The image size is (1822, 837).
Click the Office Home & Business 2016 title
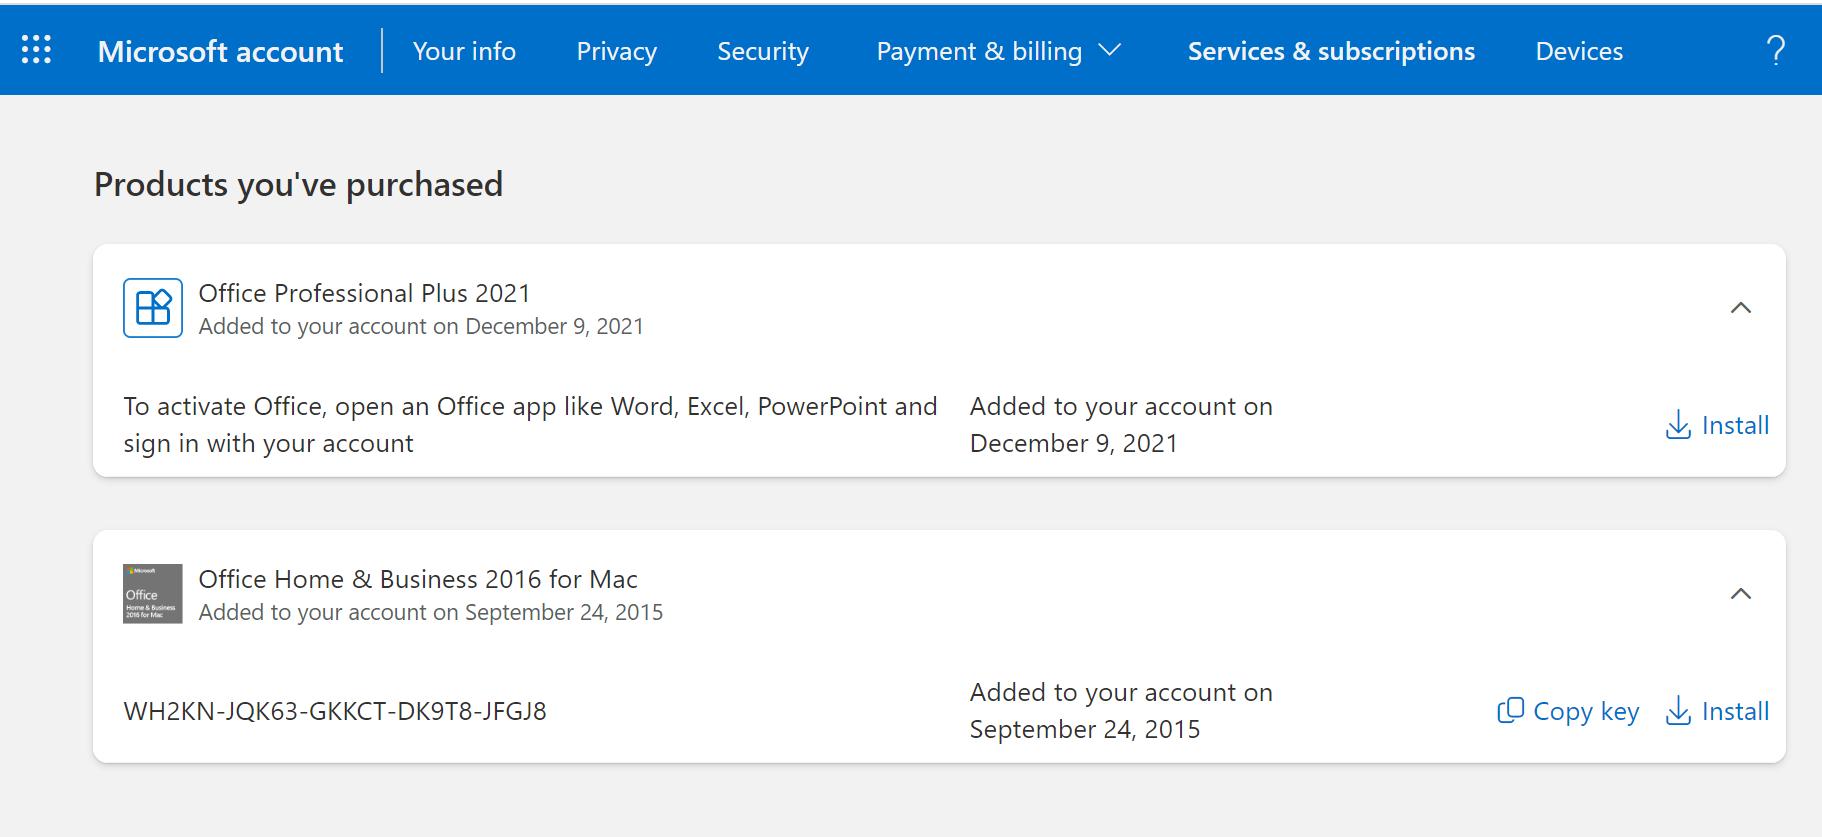(x=418, y=579)
